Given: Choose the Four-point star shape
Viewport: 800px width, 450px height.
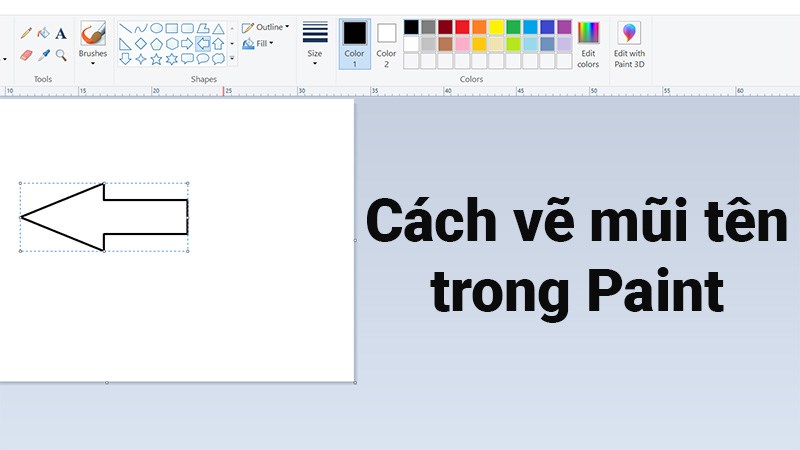Looking at the screenshot, I should click(x=141, y=59).
